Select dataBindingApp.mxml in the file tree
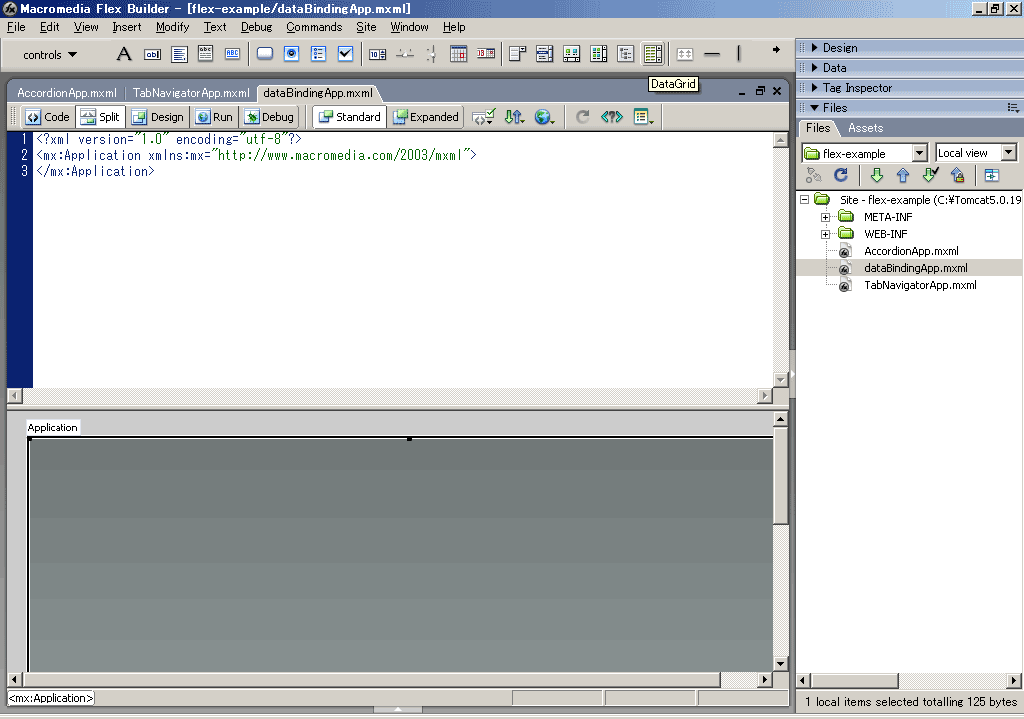The height and width of the screenshot is (719, 1024). (x=916, y=268)
